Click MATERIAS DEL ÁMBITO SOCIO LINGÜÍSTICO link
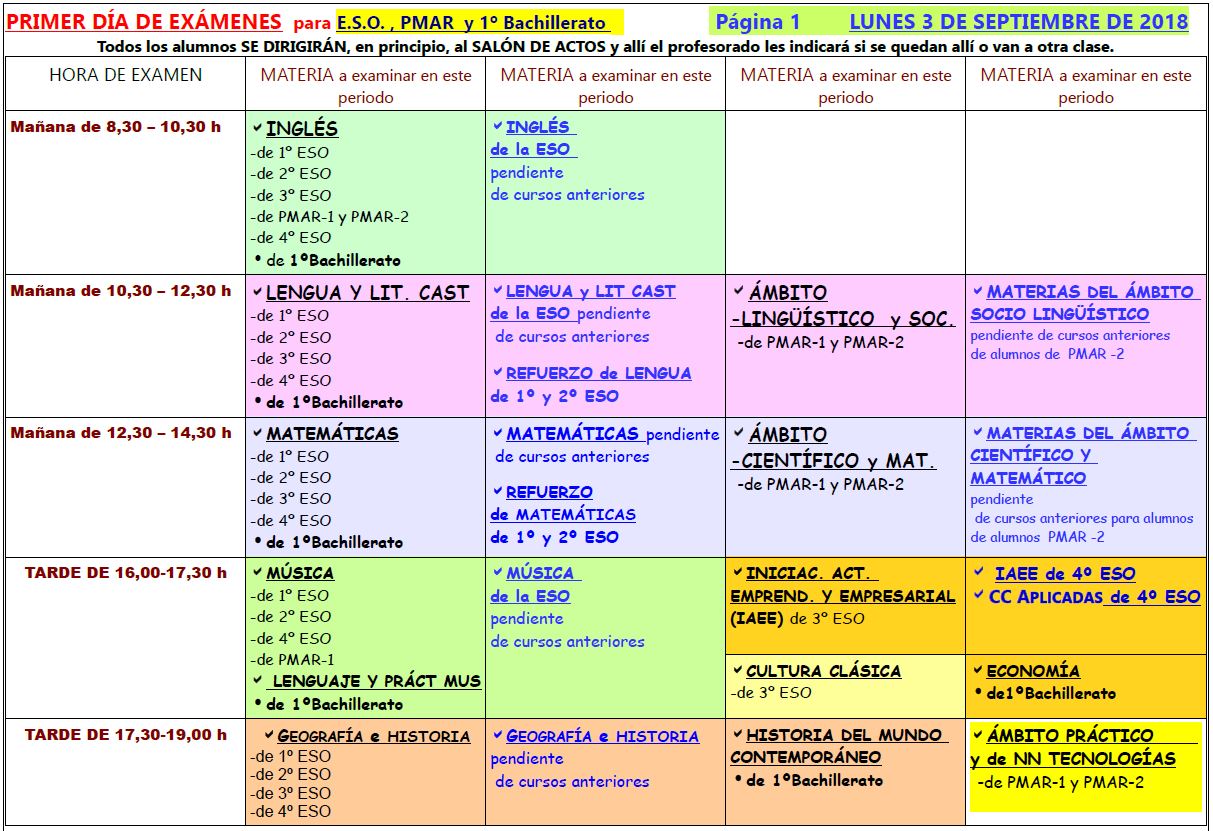The image size is (1213, 831). tap(1083, 302)
